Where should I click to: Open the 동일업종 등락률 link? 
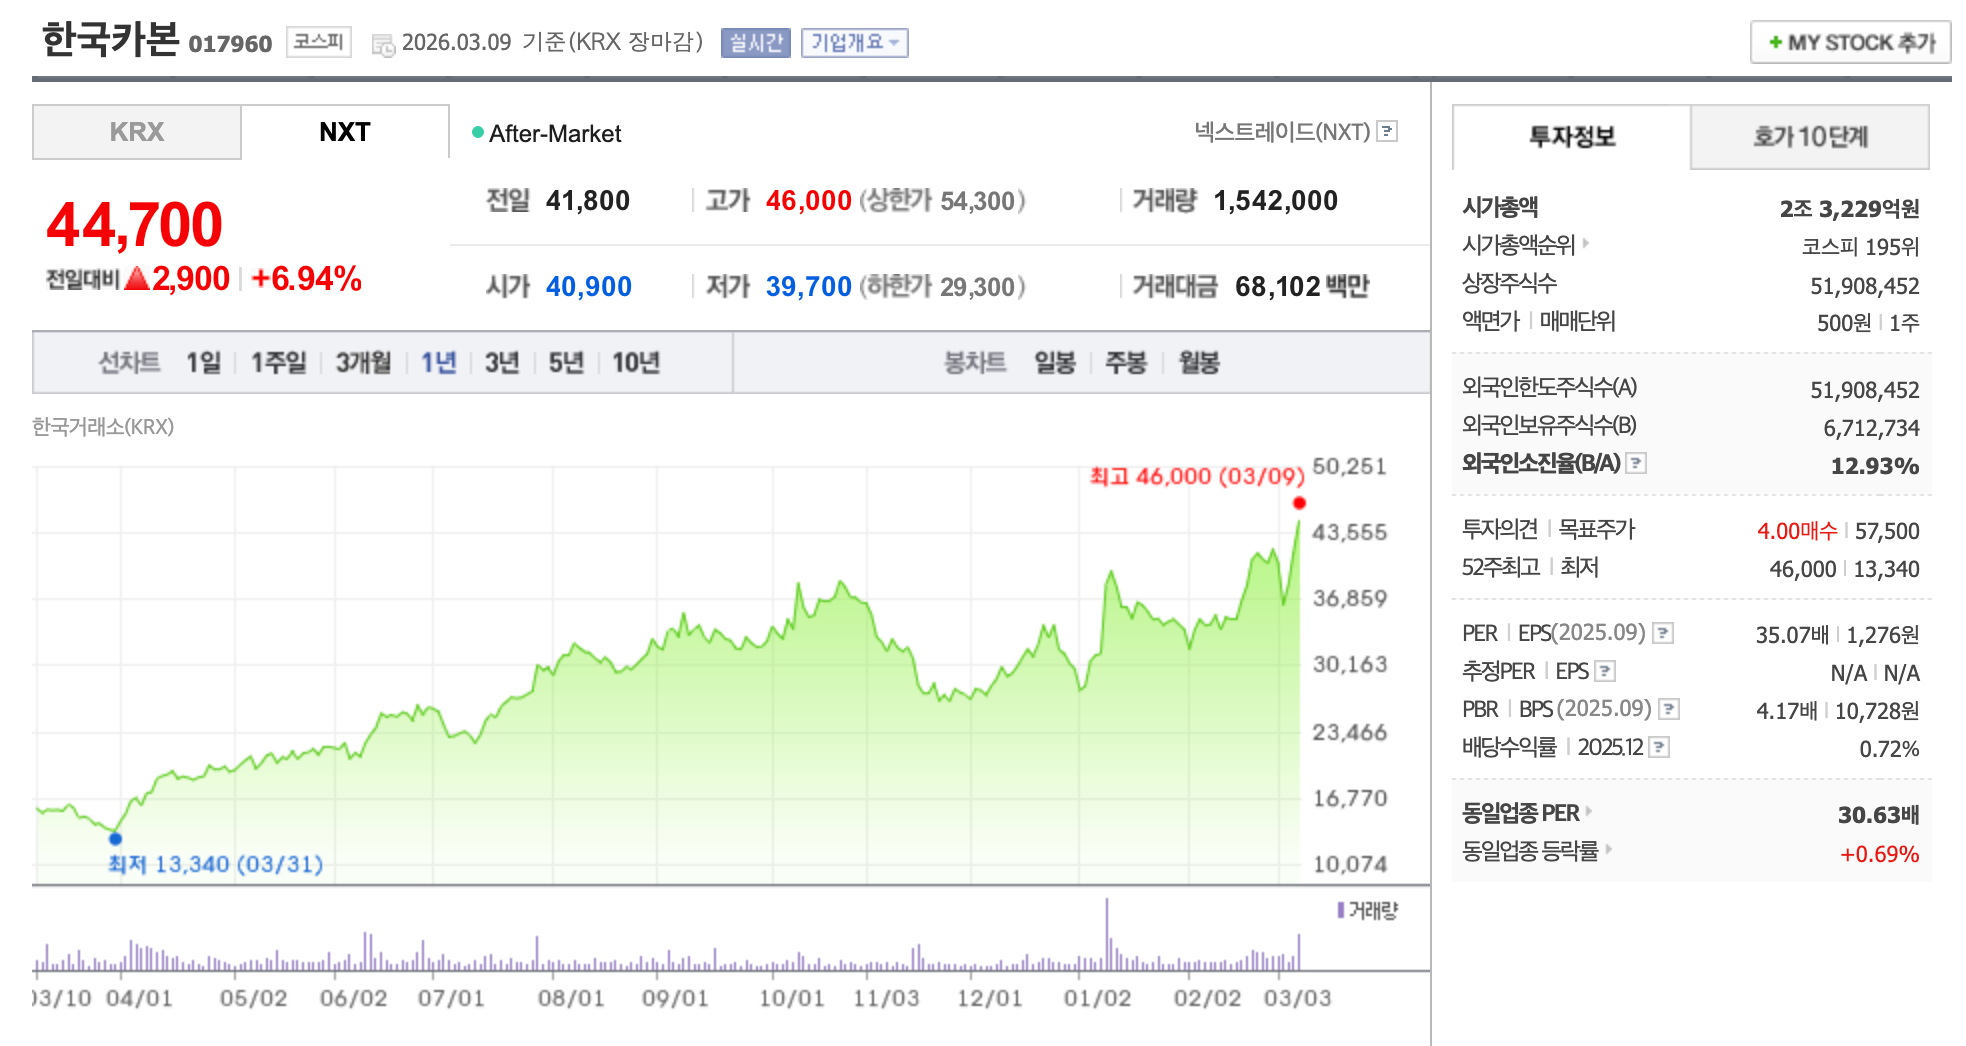pos(1530,851)
